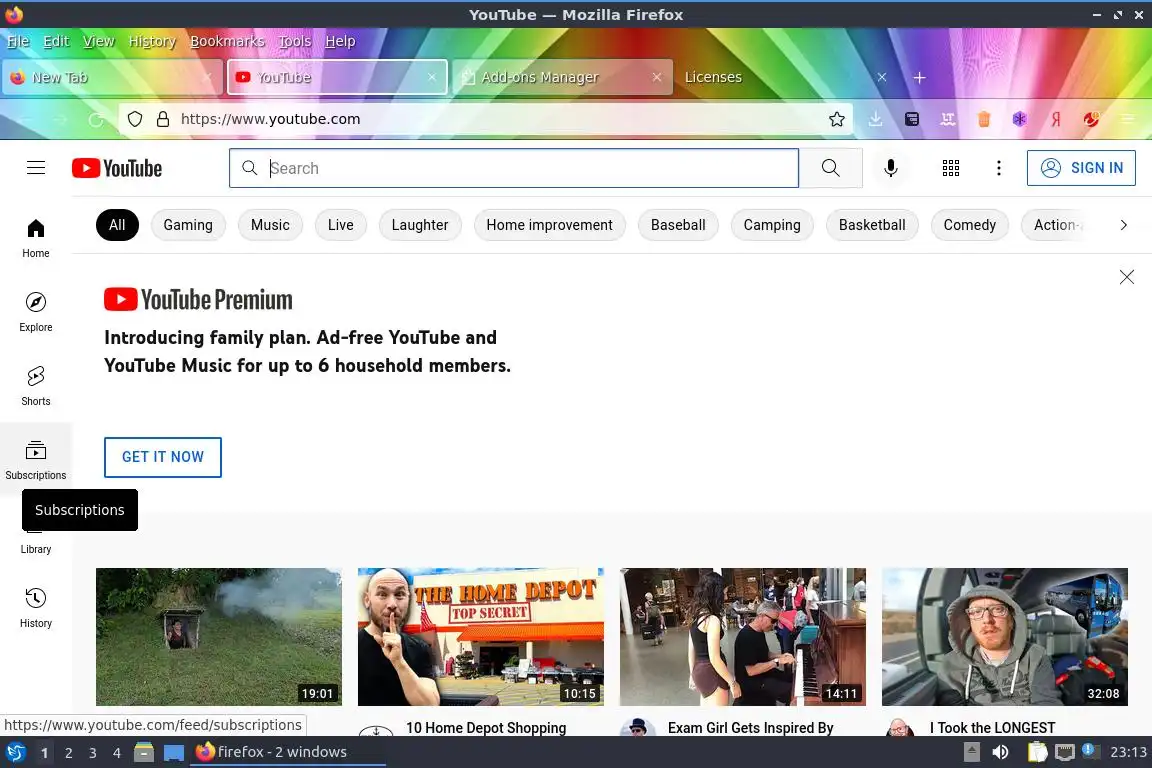Image resolution: width=1152 pixels, height=768 pixels.
Task: Click the URL address bar
Action: click(x=485, y=119)
